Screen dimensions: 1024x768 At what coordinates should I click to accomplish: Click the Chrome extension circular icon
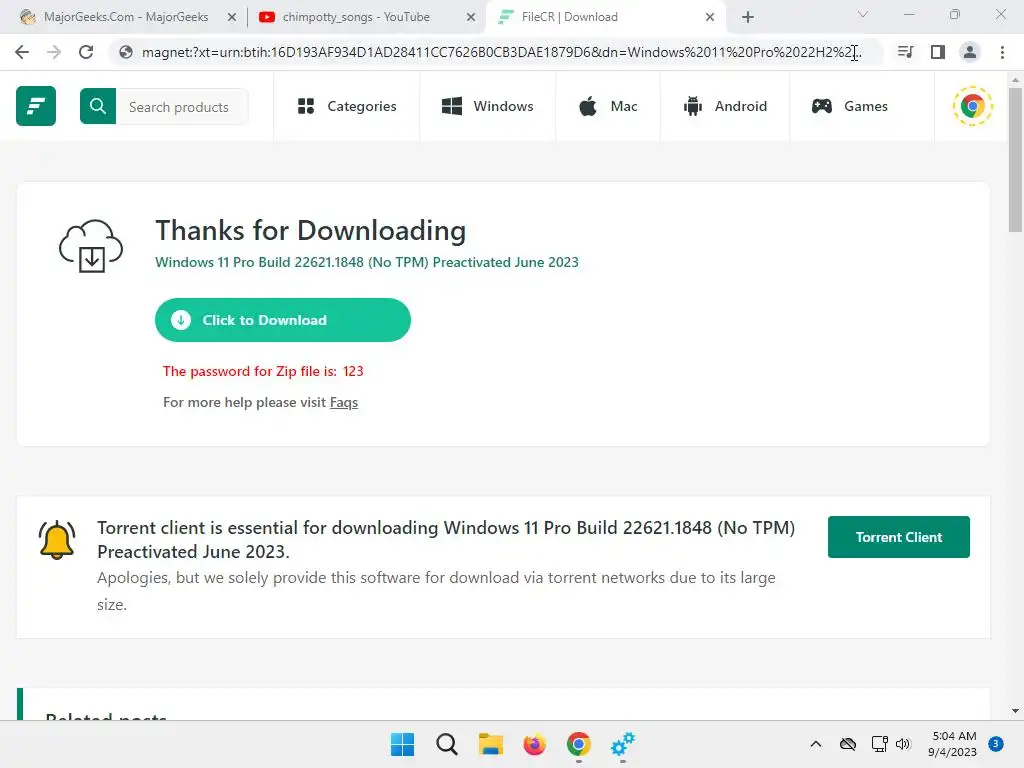(x=972, y=106)
